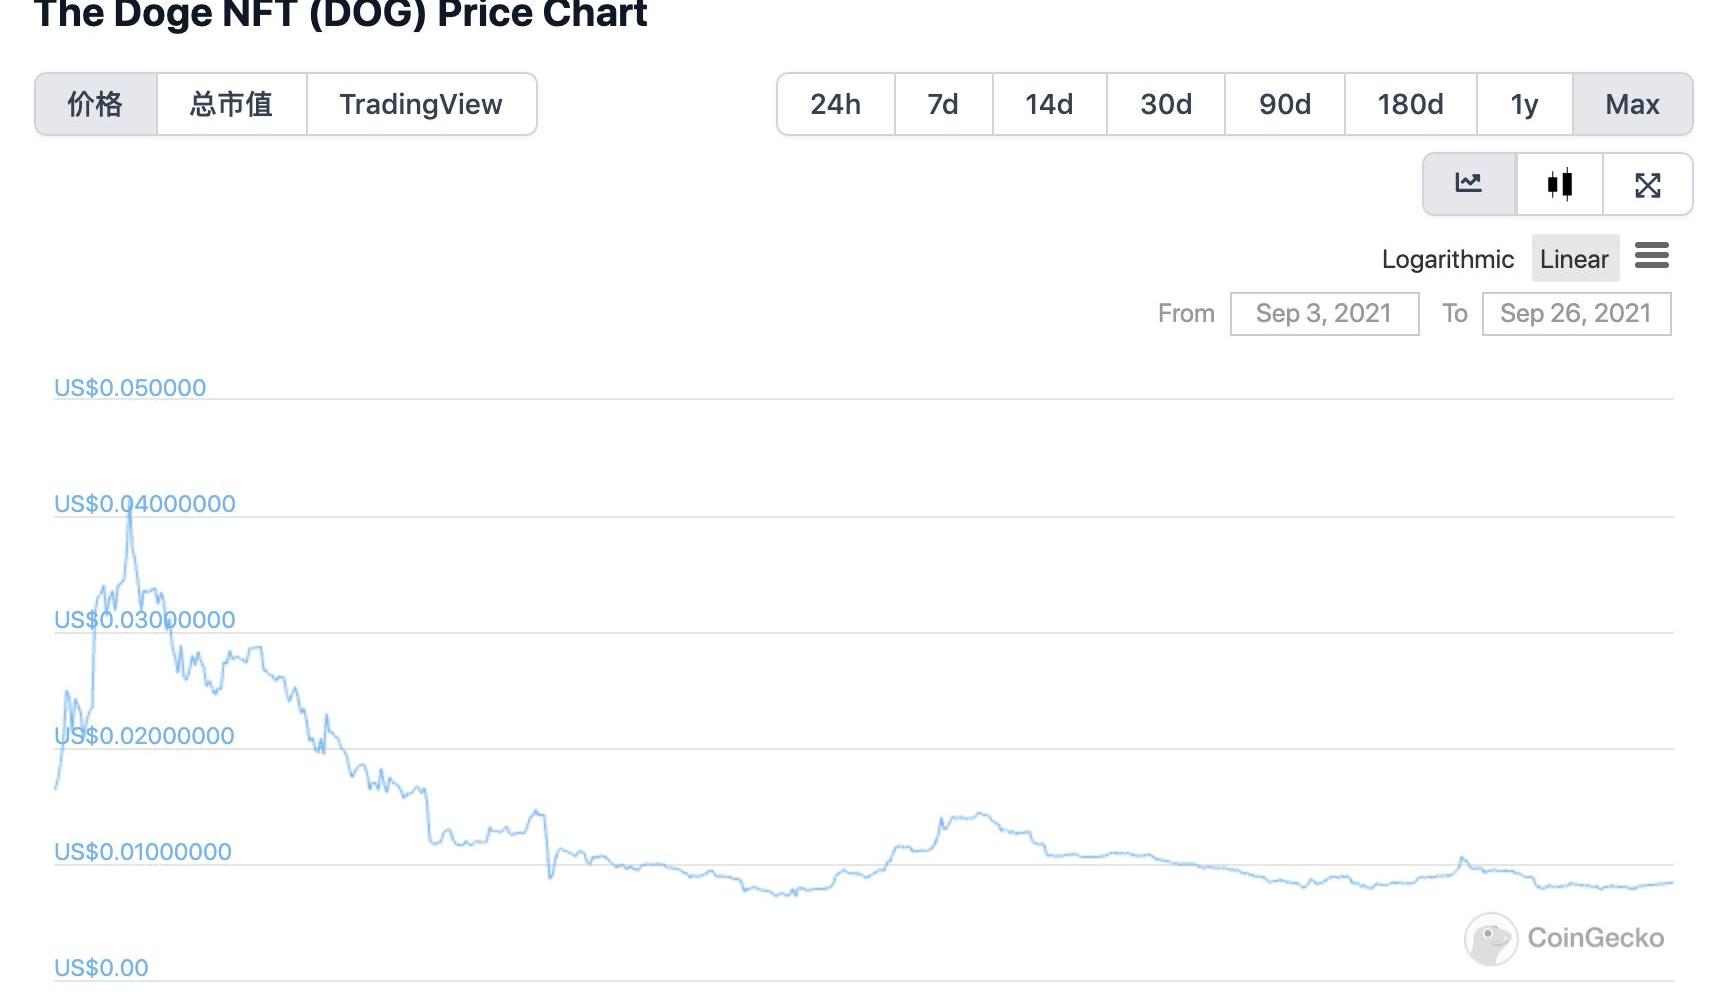
Task: Select the 价格 price tab
Action: 95,104
